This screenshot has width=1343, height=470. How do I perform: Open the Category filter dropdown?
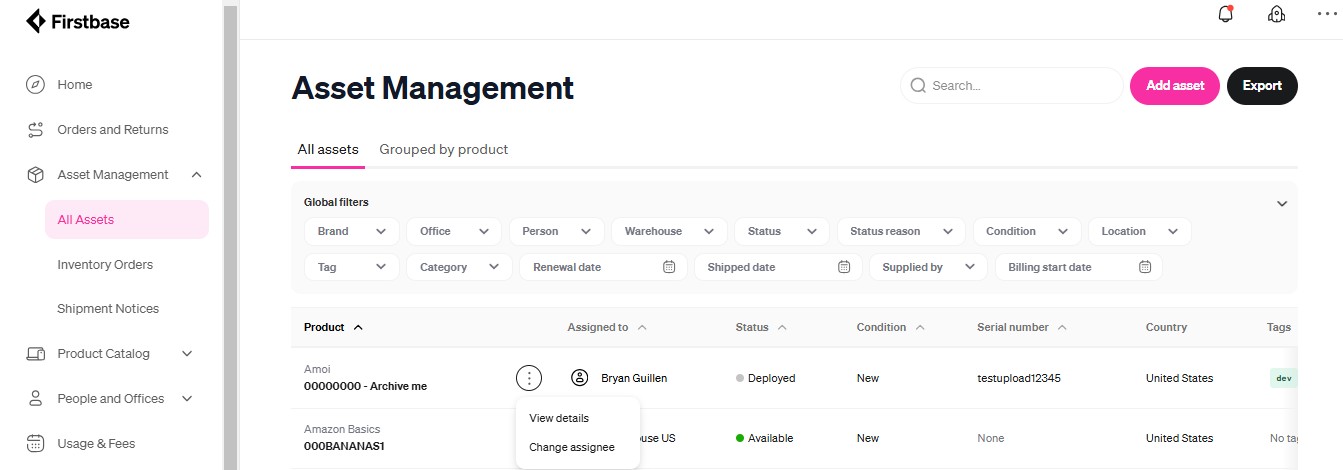click(x=459, y=267)
